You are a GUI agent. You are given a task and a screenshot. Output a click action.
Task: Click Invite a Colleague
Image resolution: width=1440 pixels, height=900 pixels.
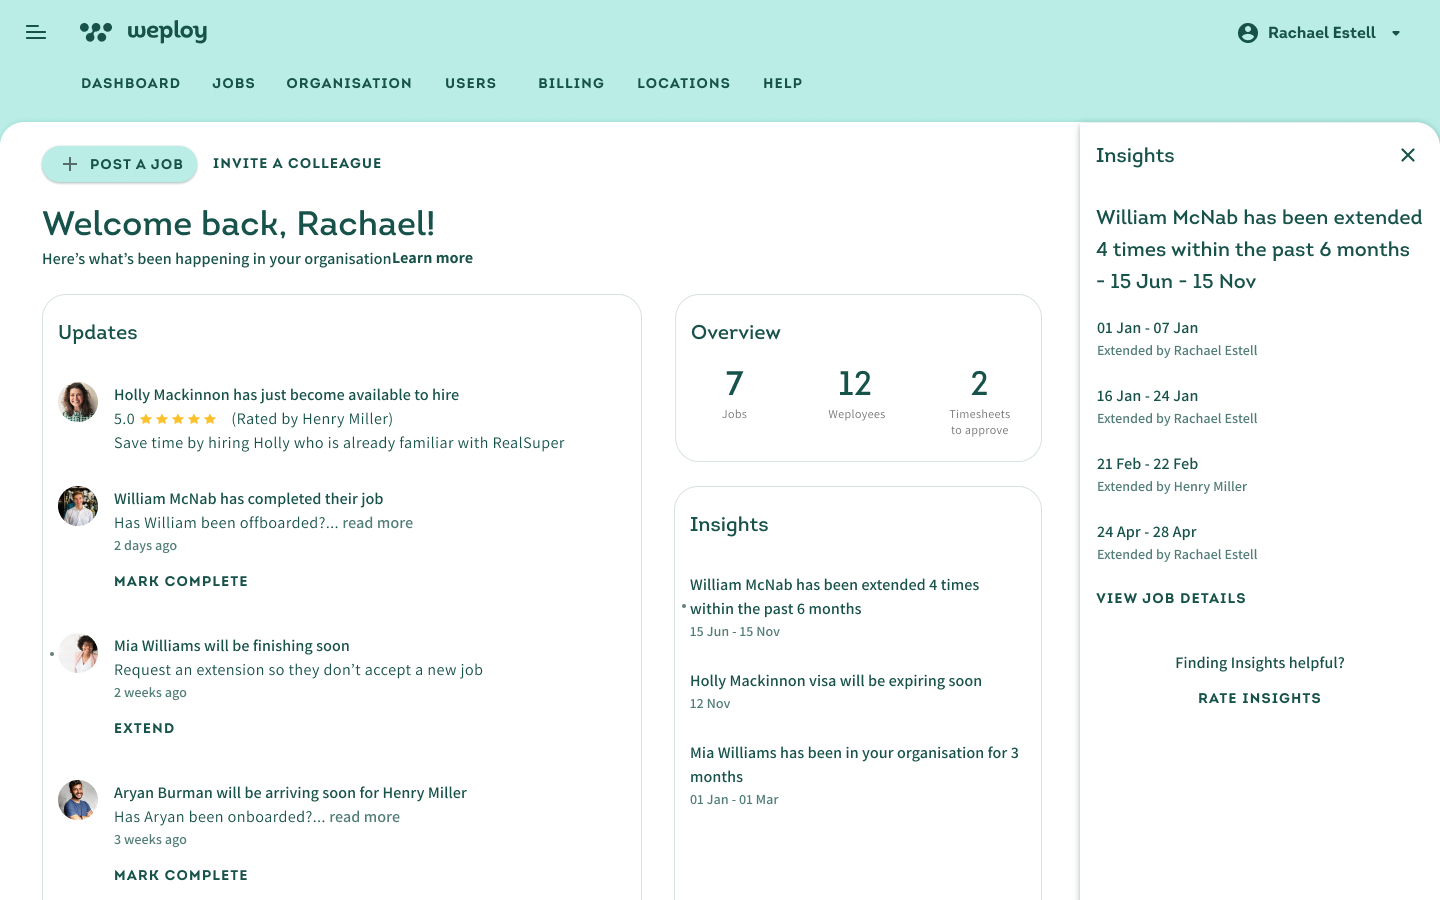pos(297,163)
